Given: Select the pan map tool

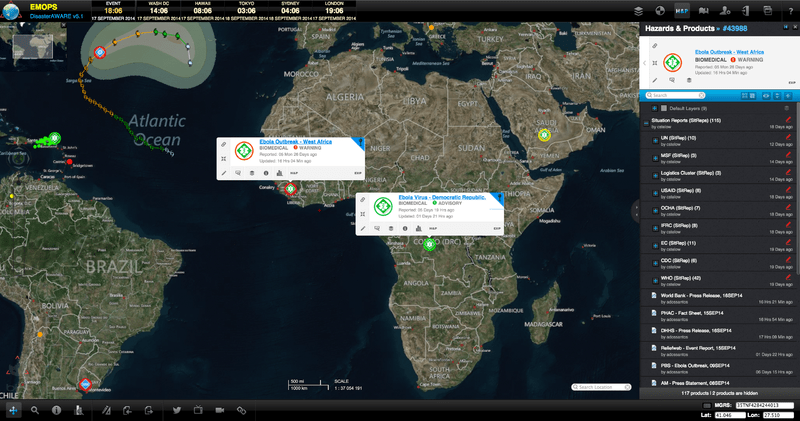Looking at the screenshot, I should [x=12, y=410].
